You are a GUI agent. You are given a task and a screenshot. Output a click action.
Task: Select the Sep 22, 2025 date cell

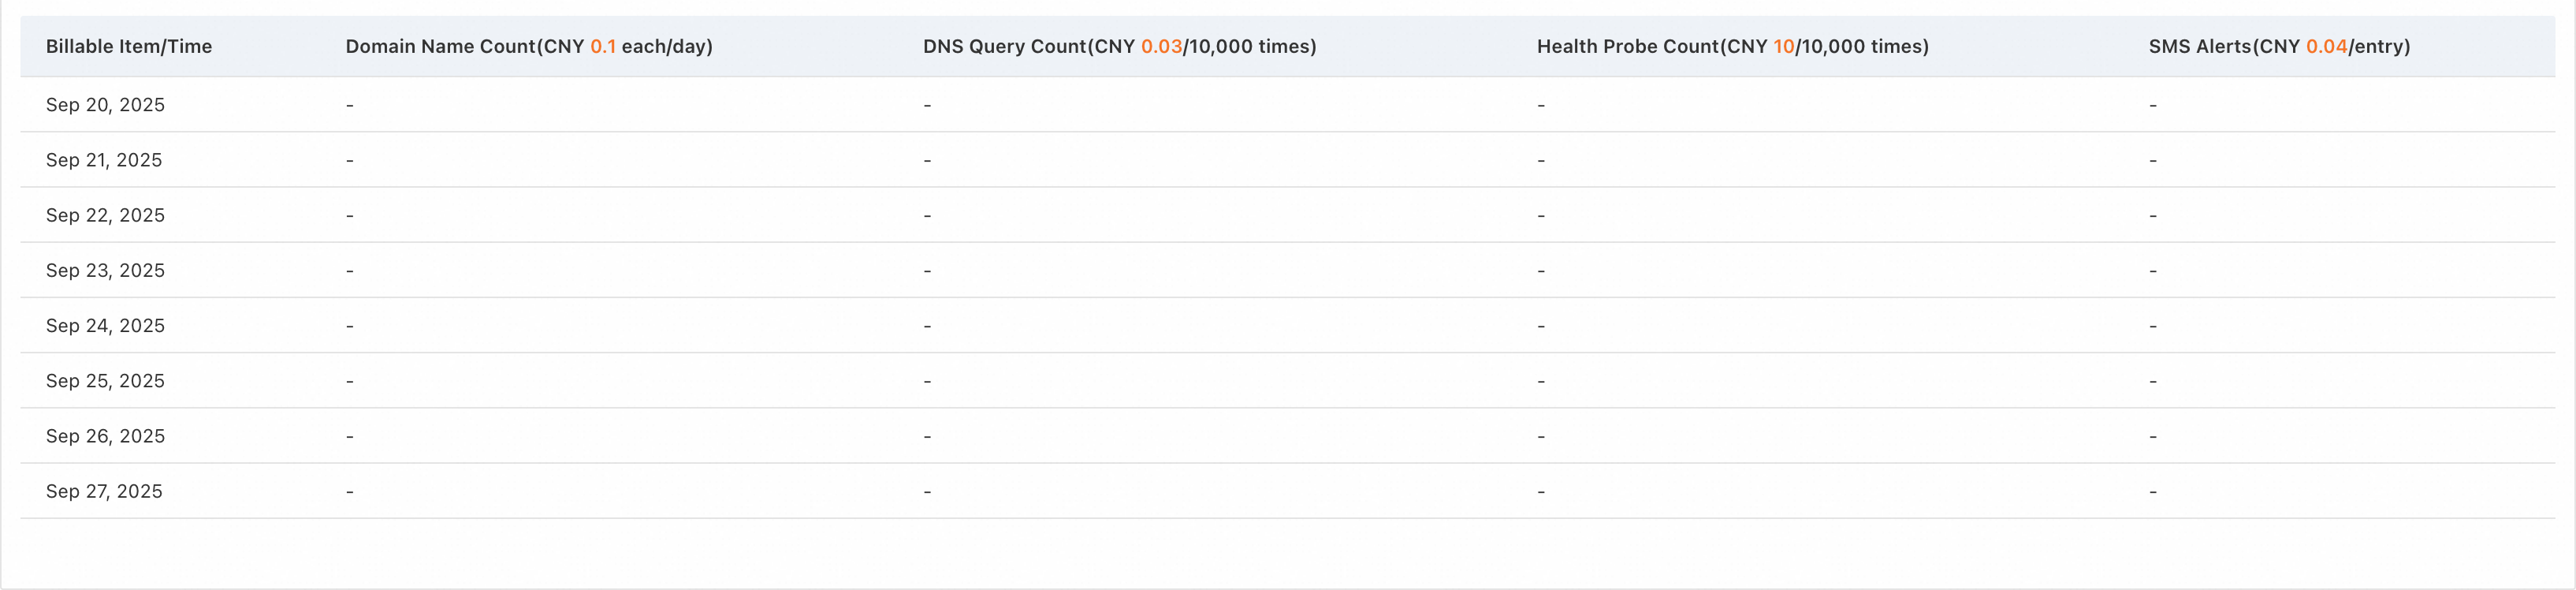click(x=105, y=215)
